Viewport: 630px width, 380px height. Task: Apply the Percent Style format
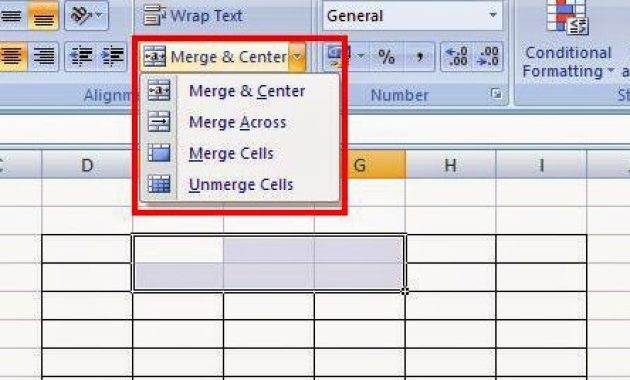386,57
